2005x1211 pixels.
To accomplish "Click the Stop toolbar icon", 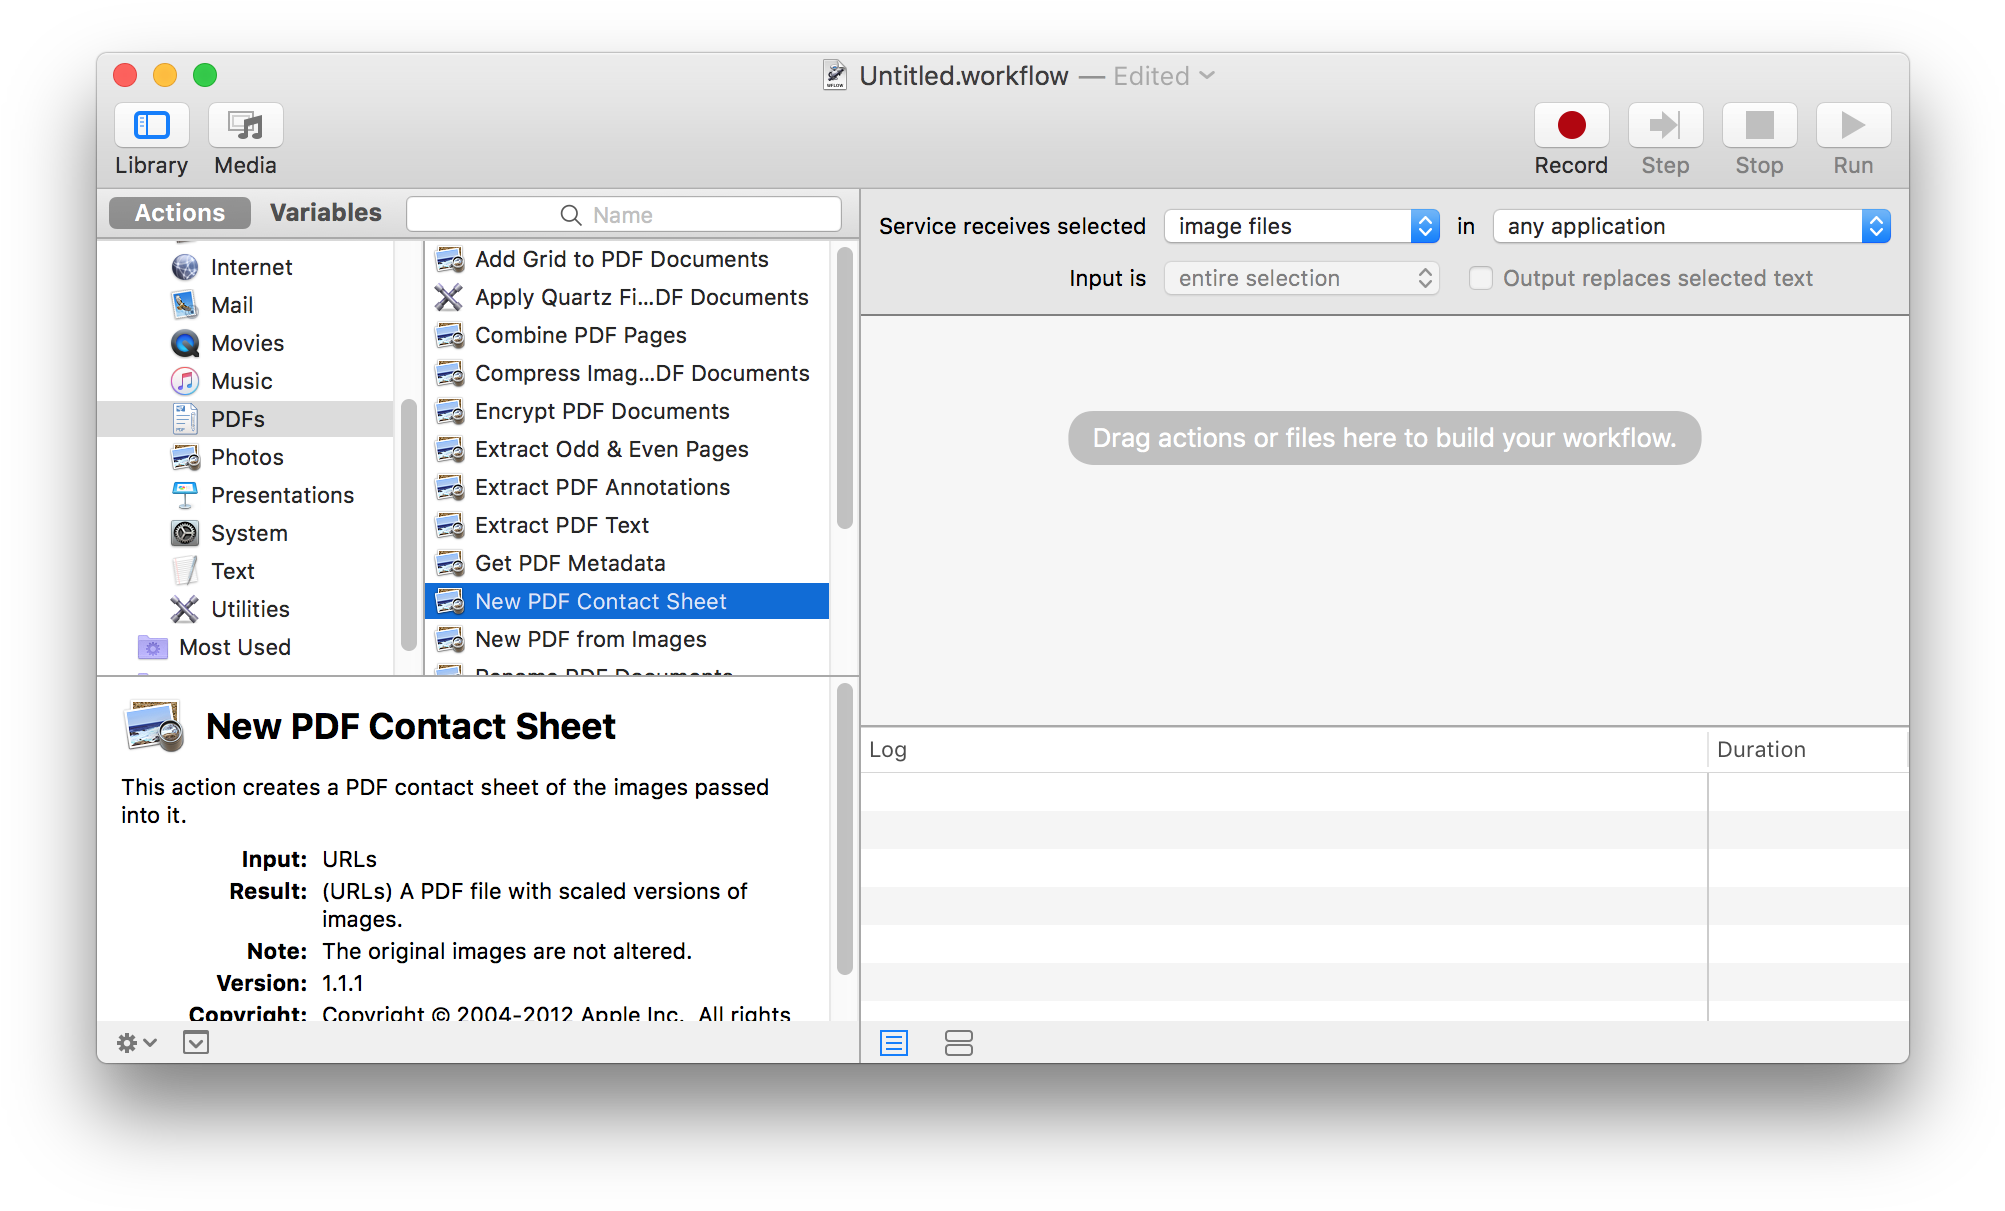I will pos(1758,126).
